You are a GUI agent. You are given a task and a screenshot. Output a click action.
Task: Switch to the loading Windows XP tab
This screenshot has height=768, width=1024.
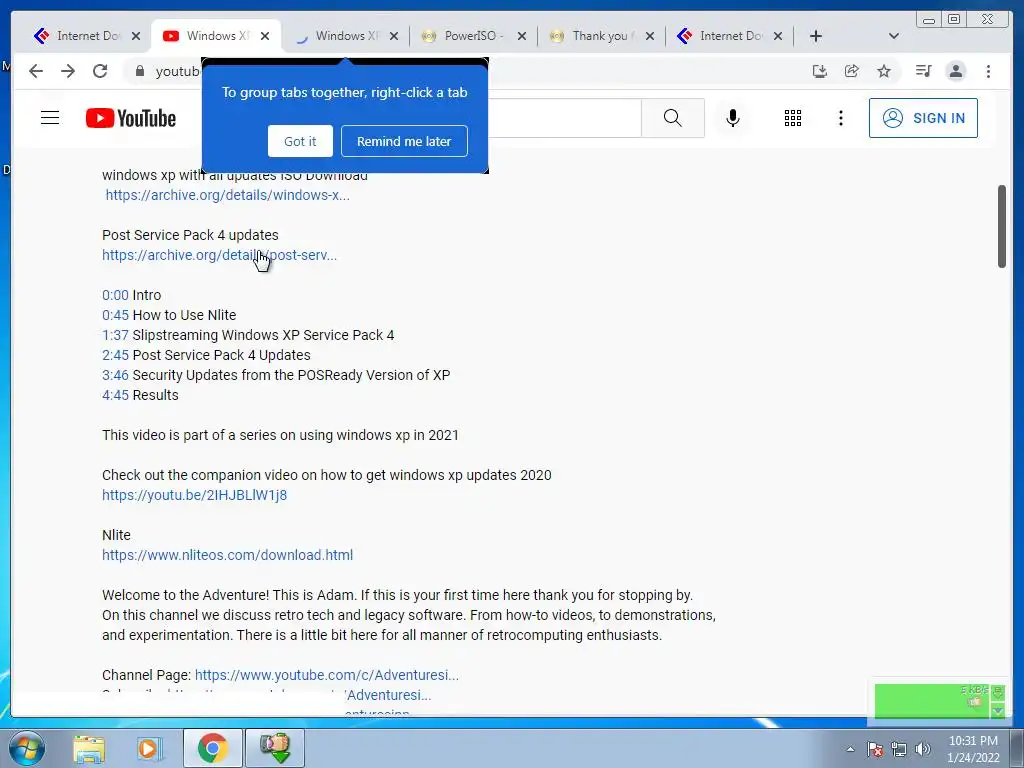pos(346,36)
